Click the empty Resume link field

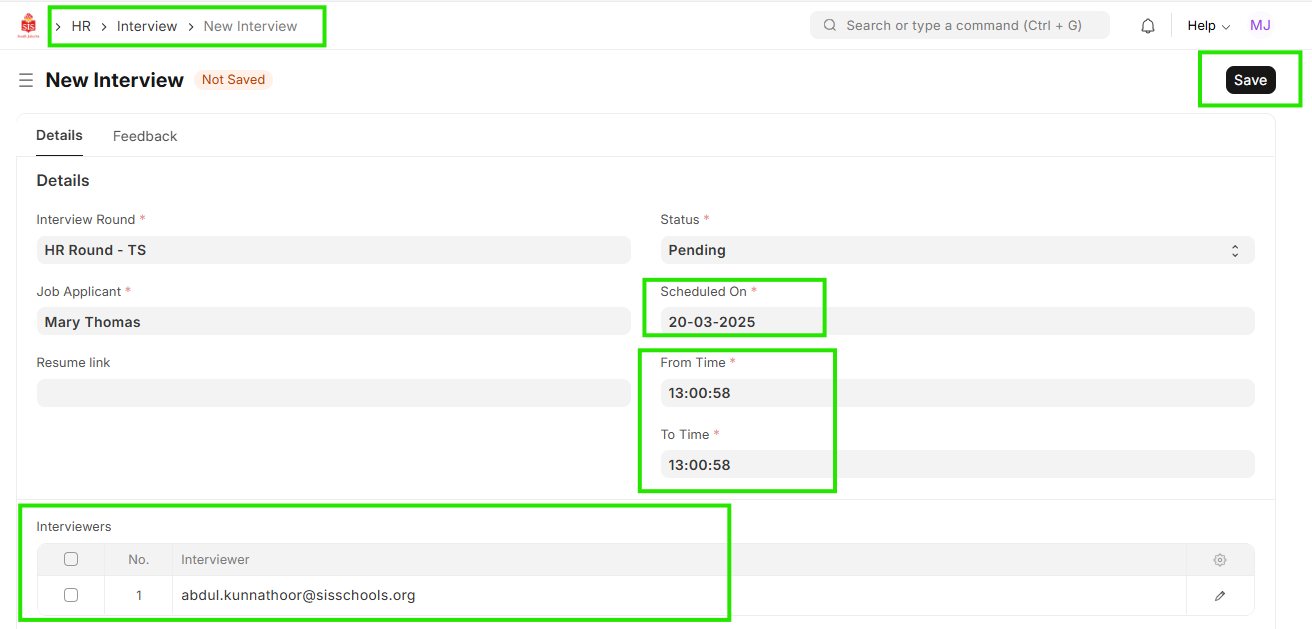[333, 393]
